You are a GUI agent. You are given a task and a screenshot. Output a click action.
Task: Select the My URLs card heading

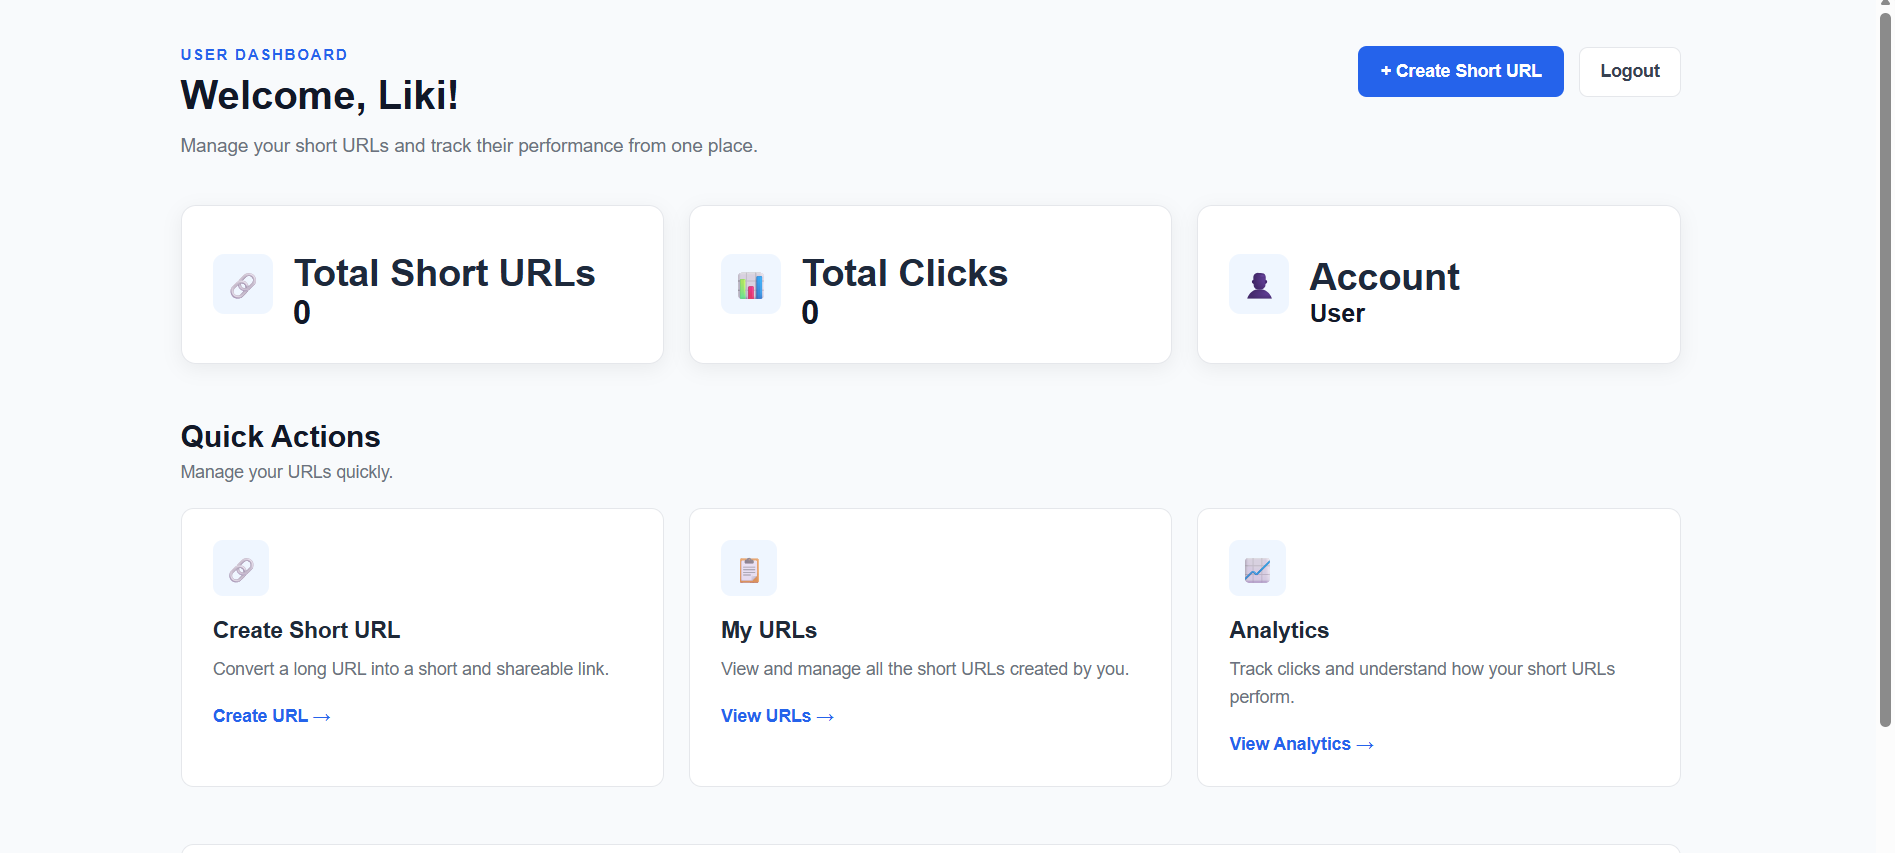tap(769, 630)
